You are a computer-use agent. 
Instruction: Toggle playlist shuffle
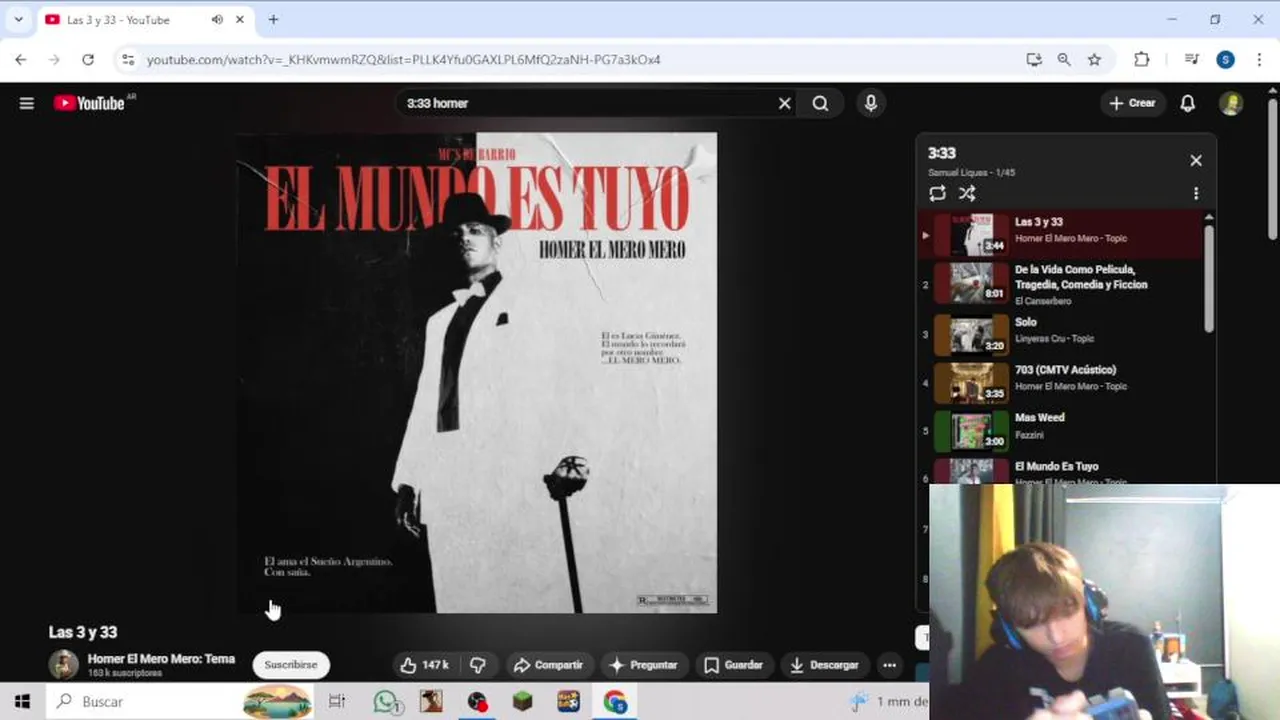point(967,194)
